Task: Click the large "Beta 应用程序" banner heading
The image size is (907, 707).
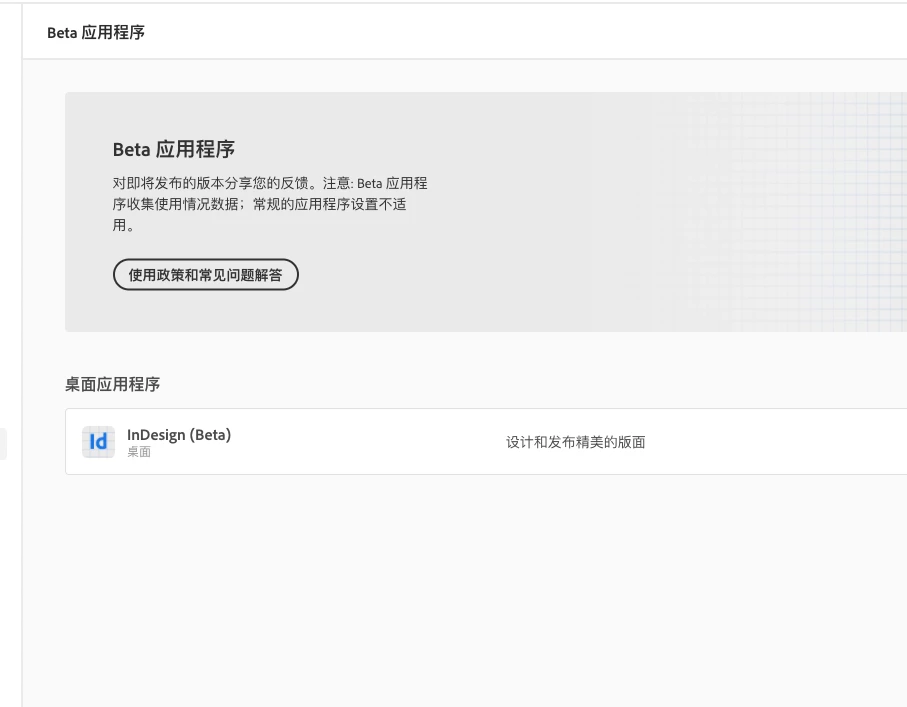Action: 174,150
